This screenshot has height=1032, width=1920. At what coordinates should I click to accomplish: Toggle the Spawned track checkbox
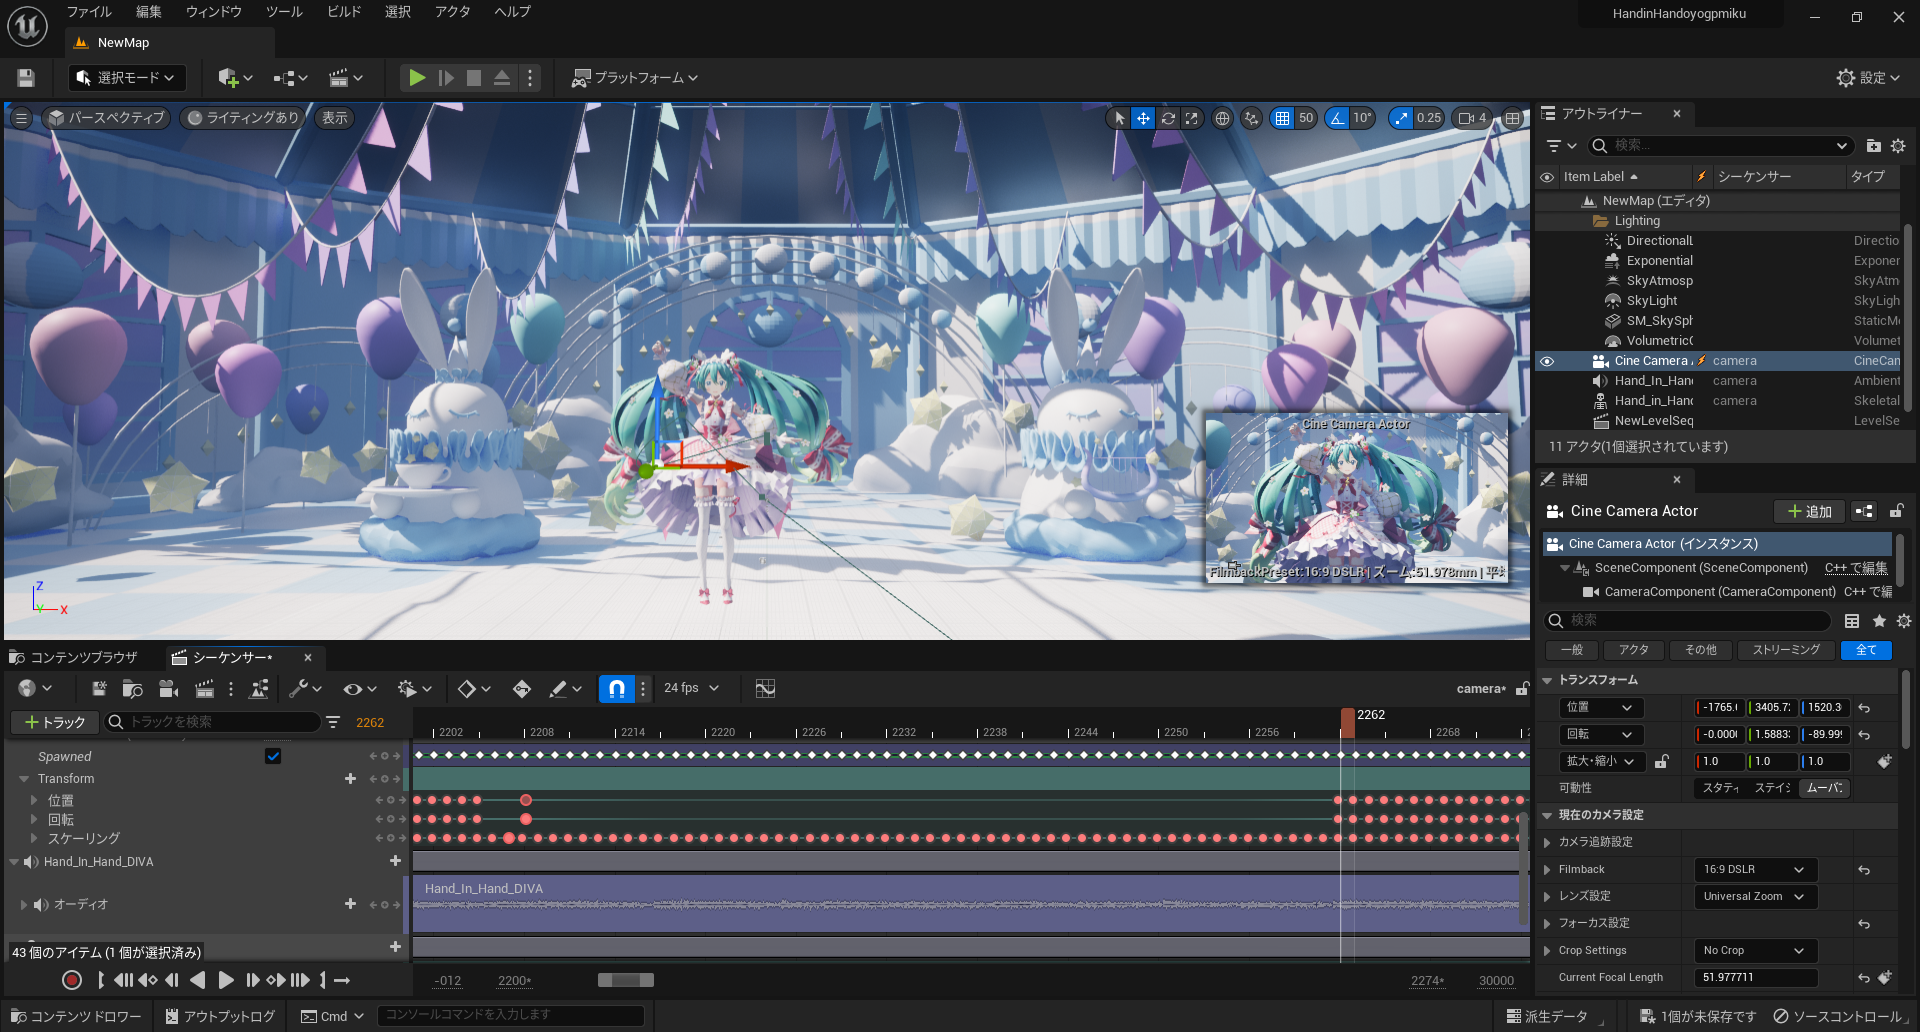(x=273, y=756)
